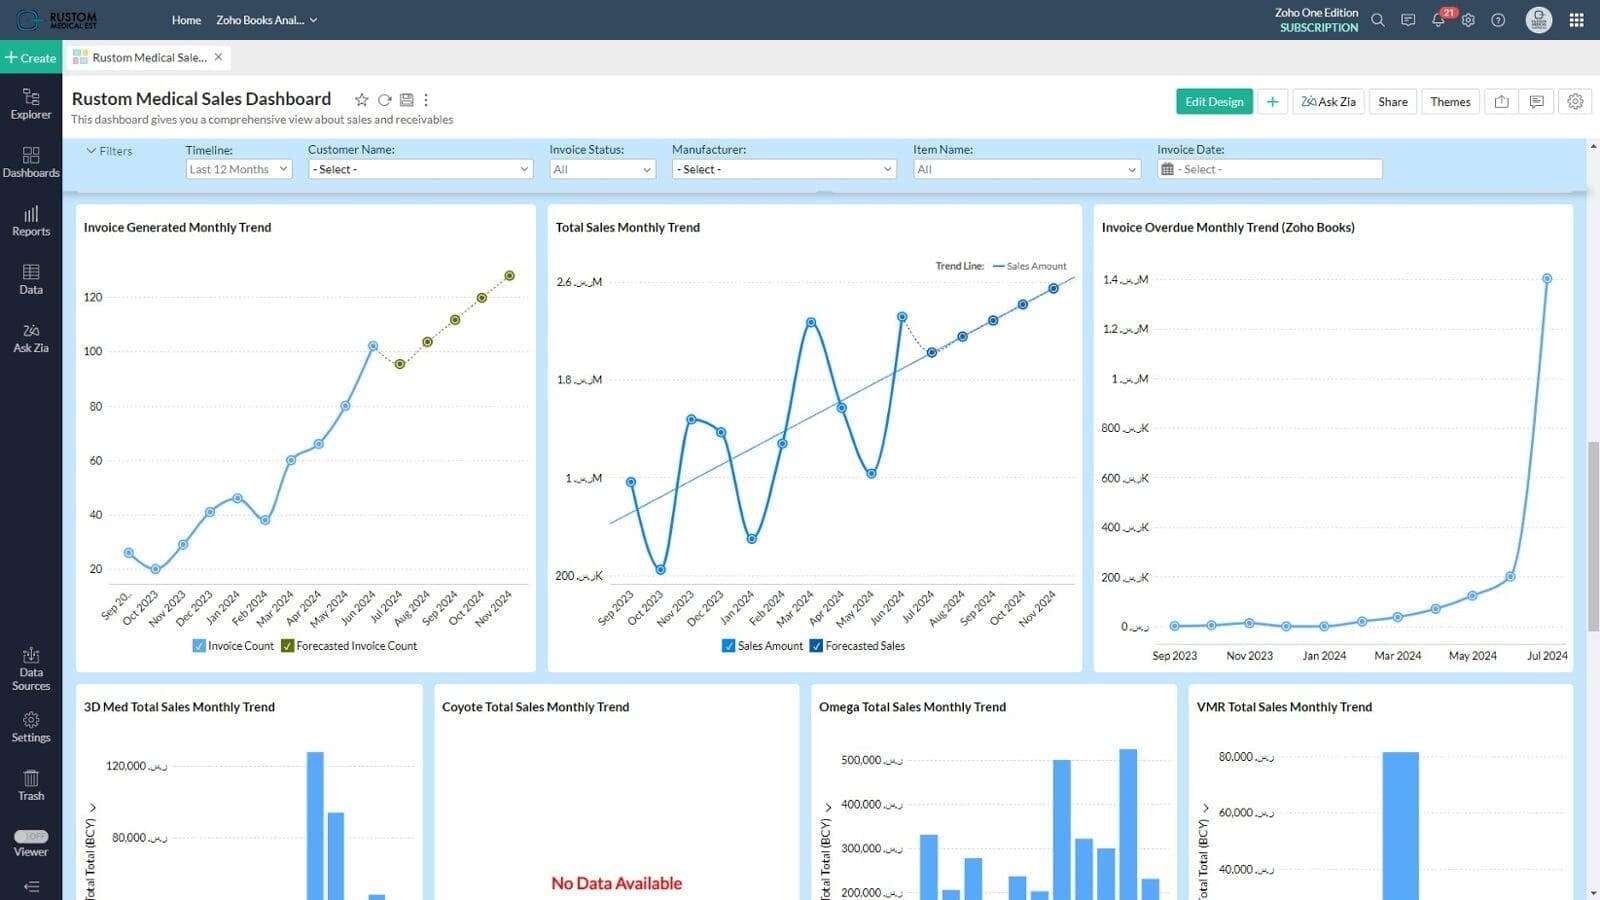Image resolution: width=1600 pixels, height=900 pixels.
Task: Go to Dashboards in the sidebar
Action: [x=31, y=162]
